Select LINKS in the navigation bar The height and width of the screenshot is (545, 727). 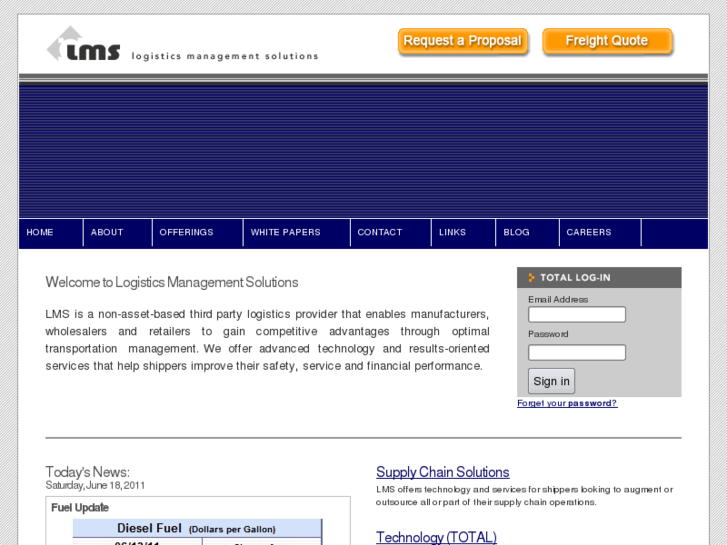coord(453,232)
